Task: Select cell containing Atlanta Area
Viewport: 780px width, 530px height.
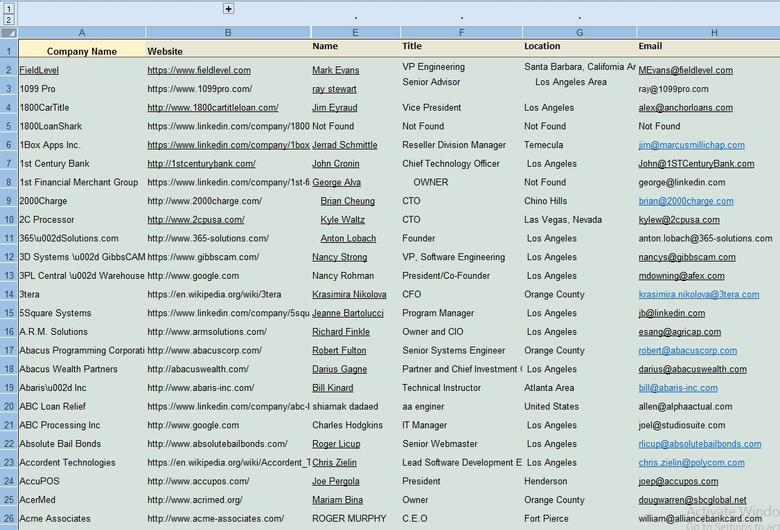Action: coord(580,388)
